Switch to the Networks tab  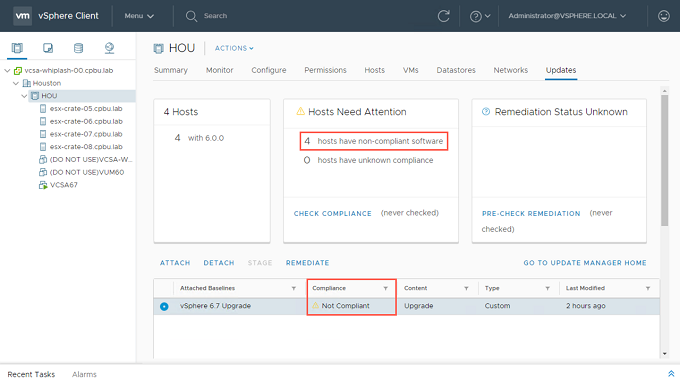pyautogui.click(x=510, y=70)
